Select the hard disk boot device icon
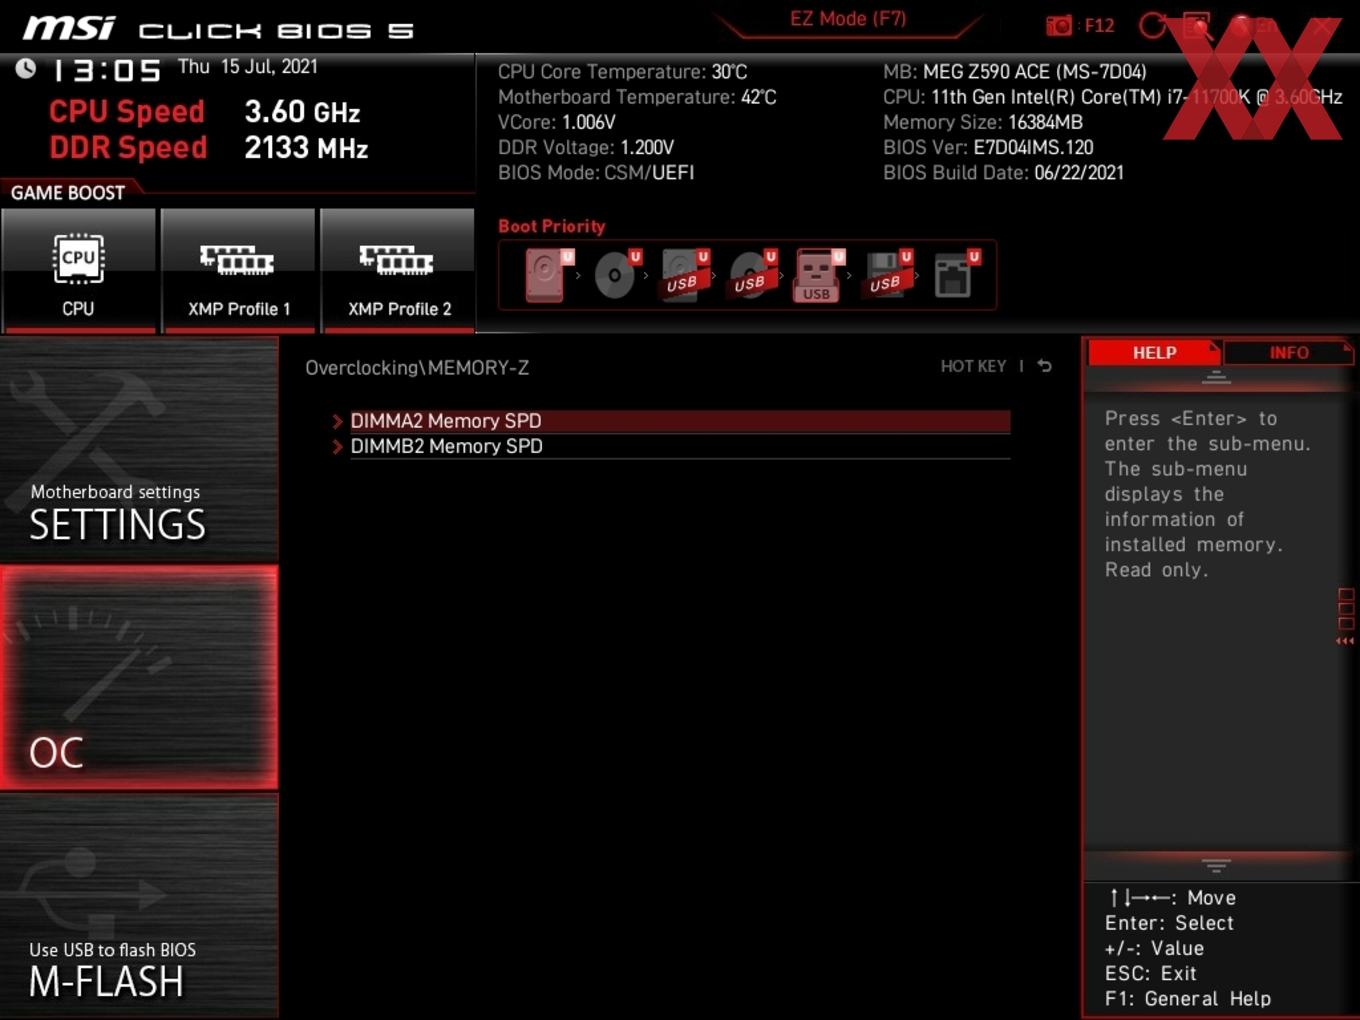 [547, 275]
